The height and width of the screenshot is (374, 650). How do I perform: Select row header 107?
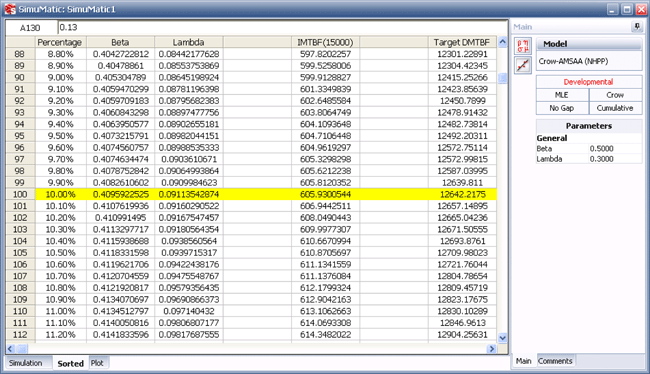[20, 276]
